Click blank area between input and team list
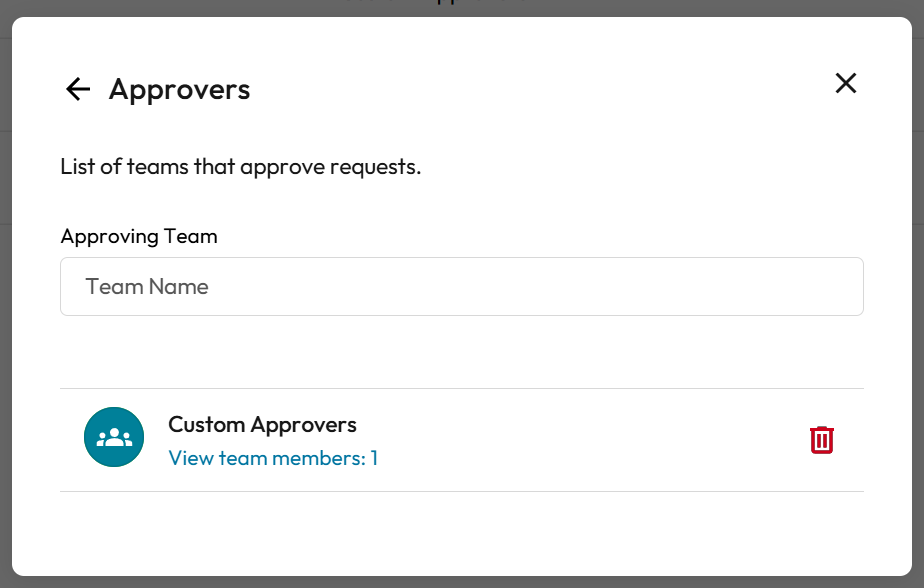Image resolution: width=924 pixels, height=588 pixels. click(462, 352)
